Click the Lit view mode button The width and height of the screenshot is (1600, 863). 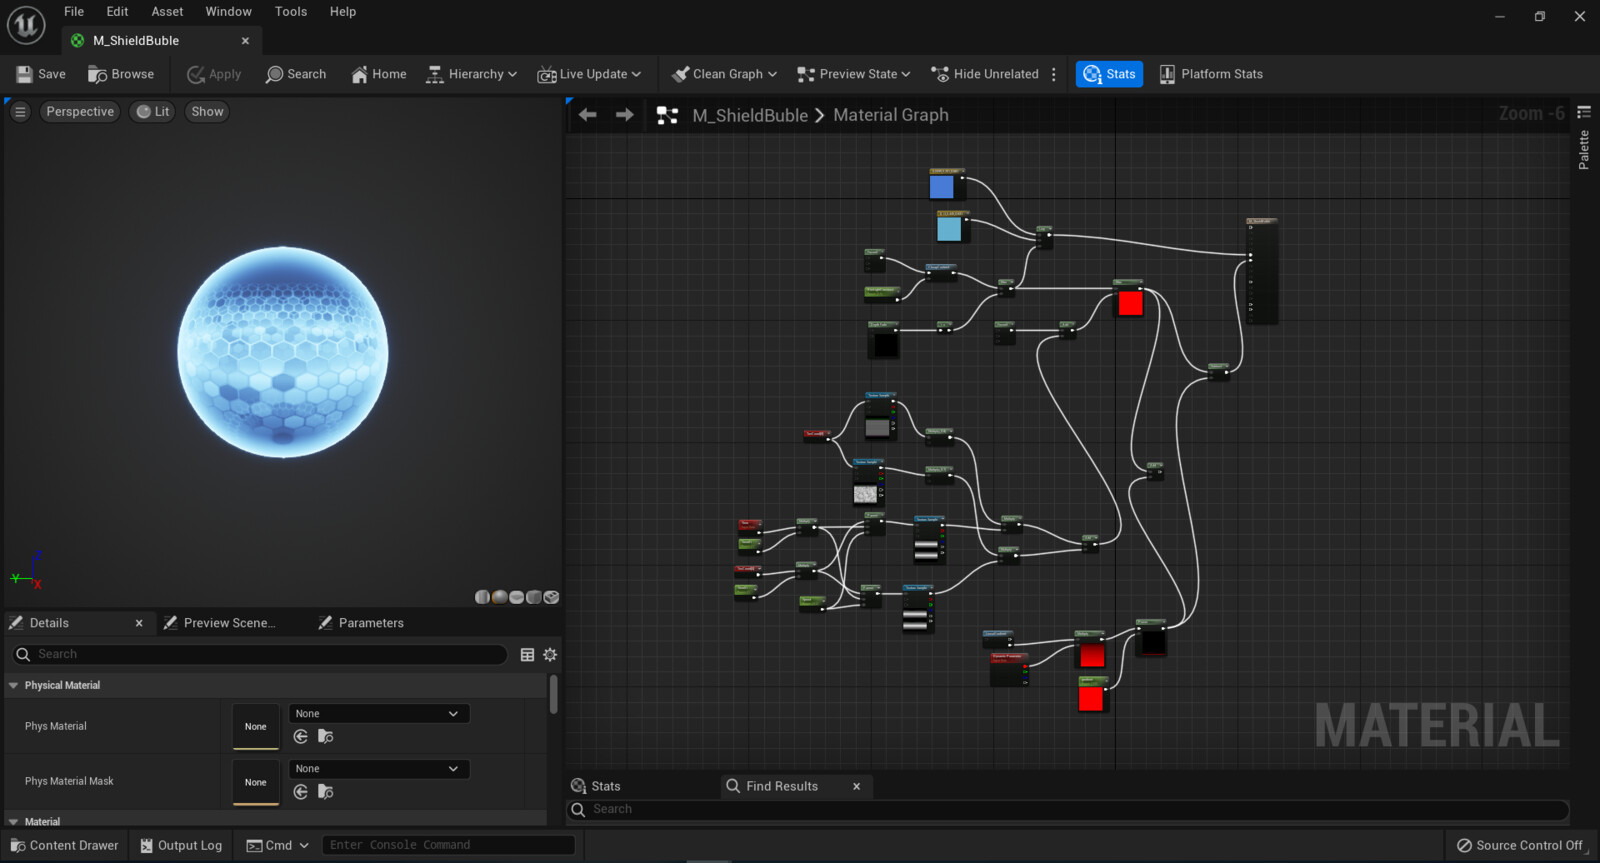pyautogui.click(x=153, y=112)
